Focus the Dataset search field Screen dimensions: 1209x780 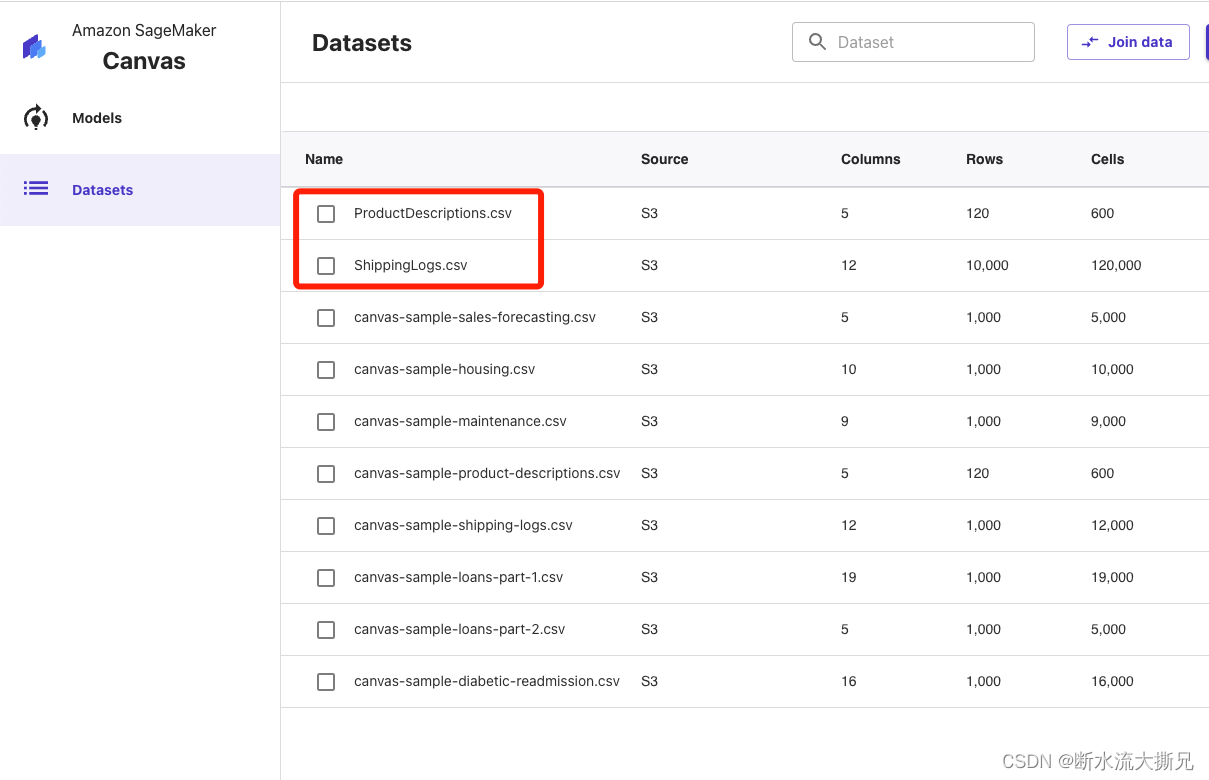[x=913, y=42]
